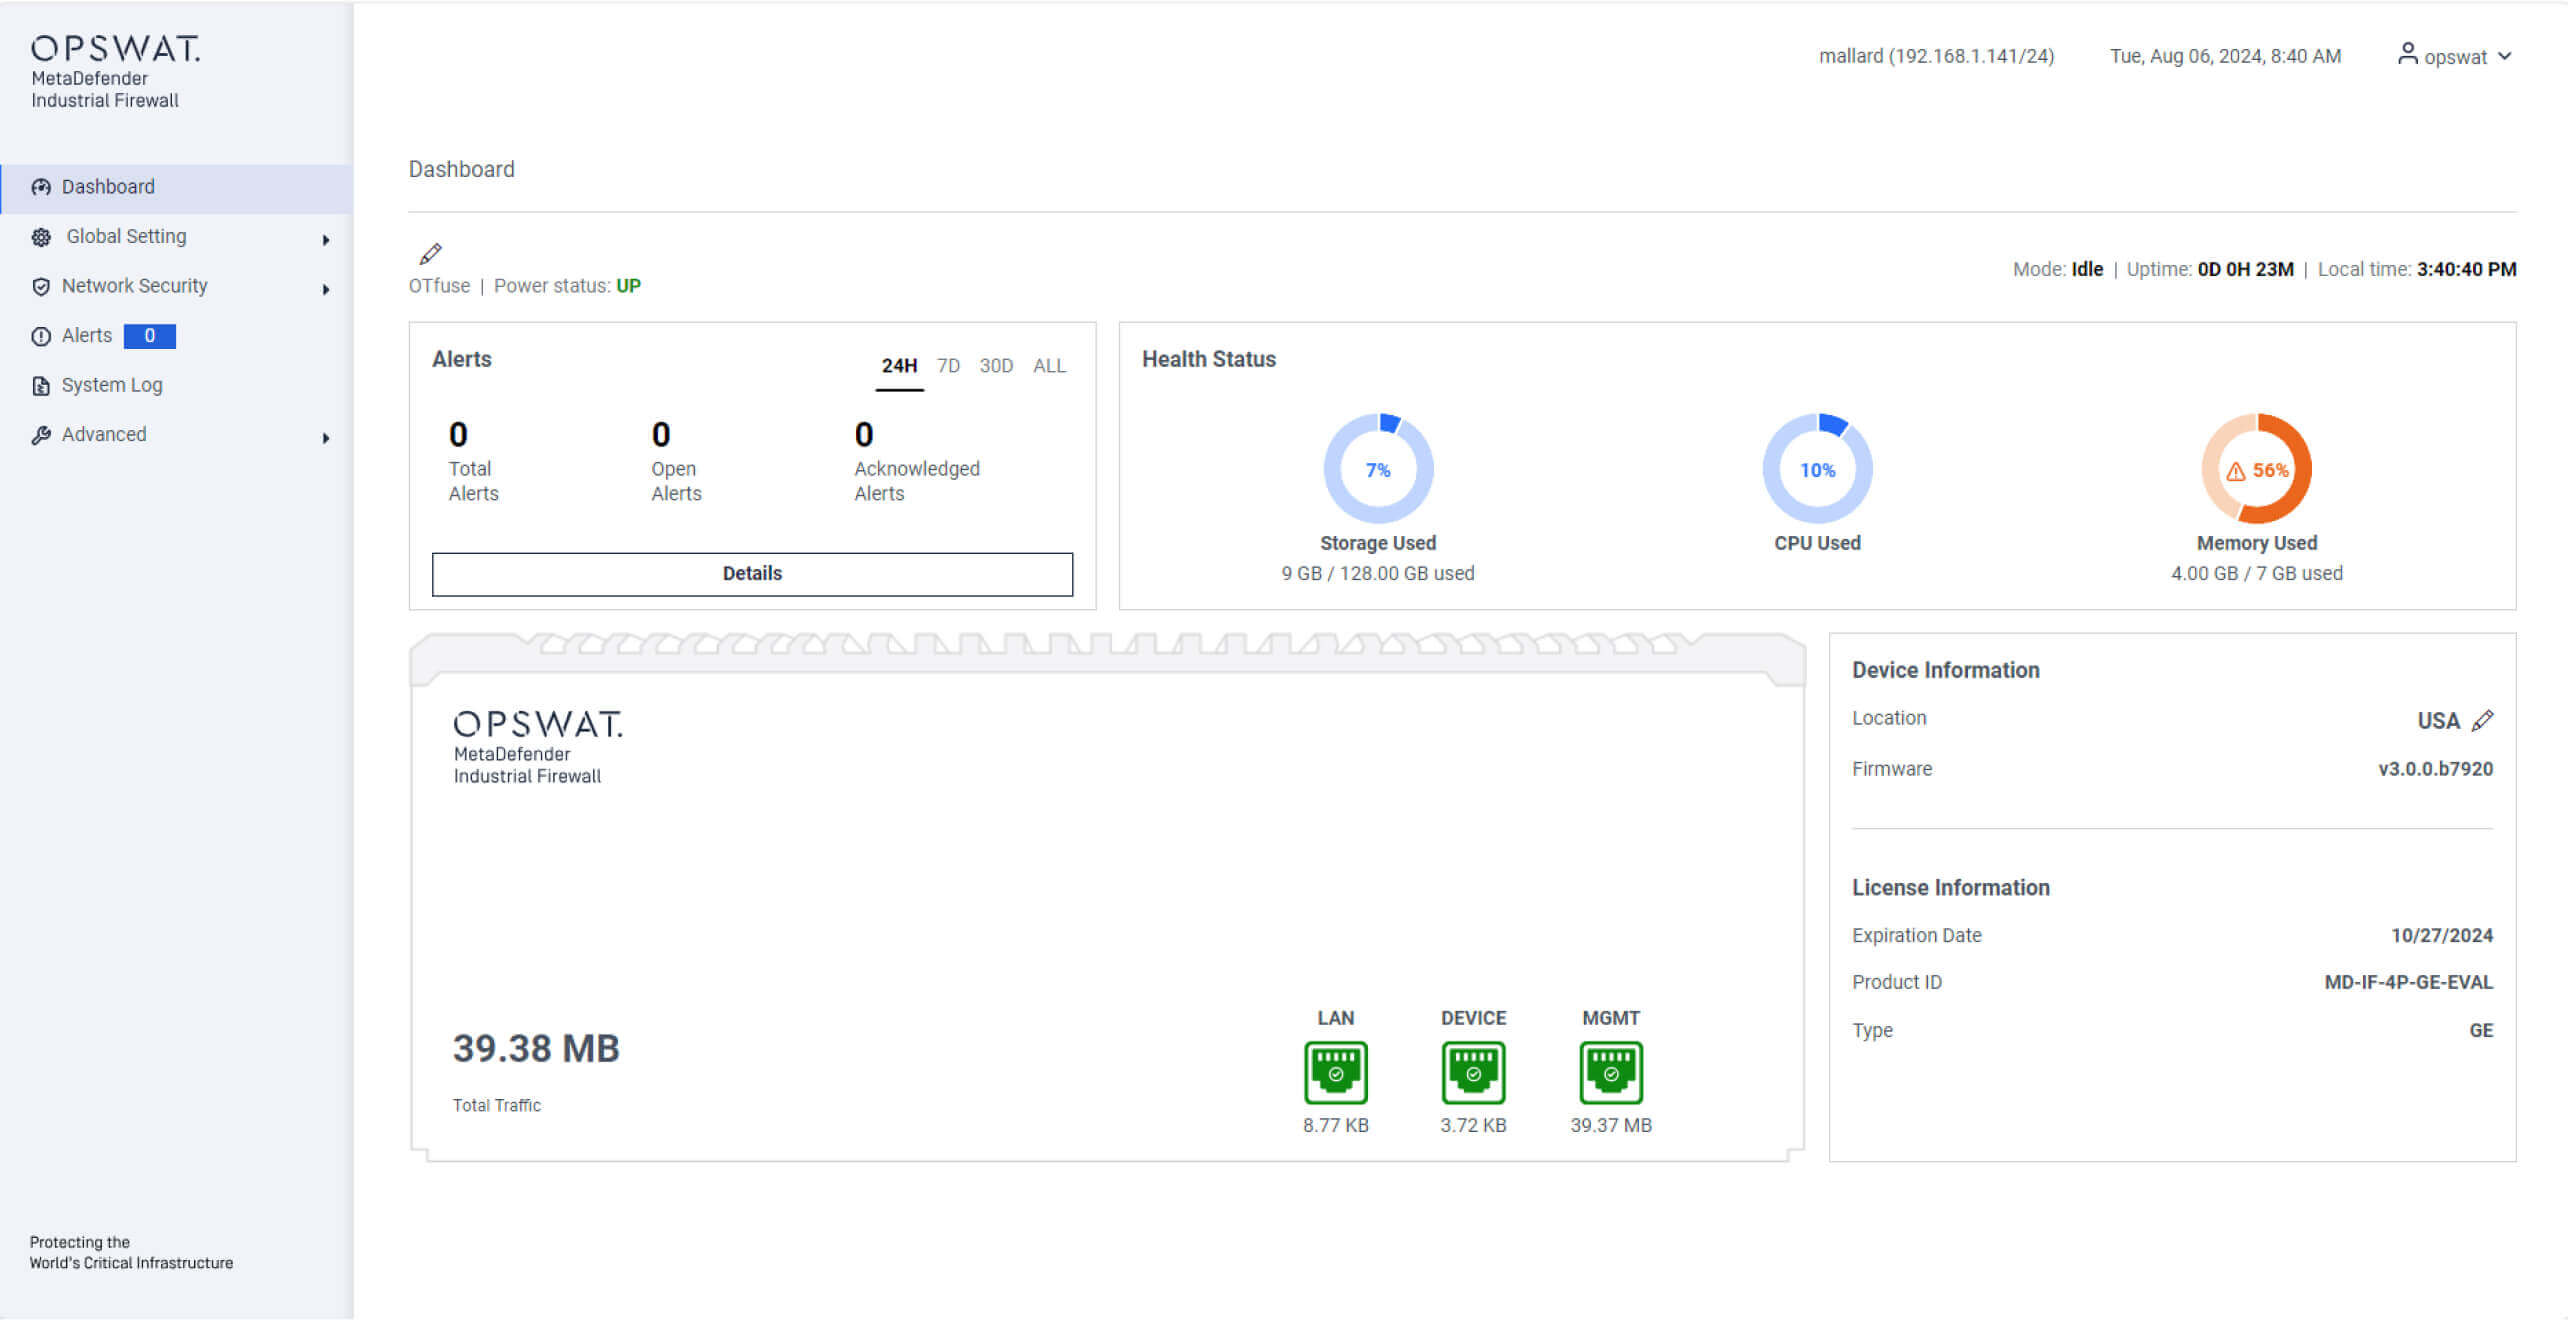2568x1320 pixels.
Task: Open the Dashboard menu item
Action: pyautogui.click(x=108, y=187)
